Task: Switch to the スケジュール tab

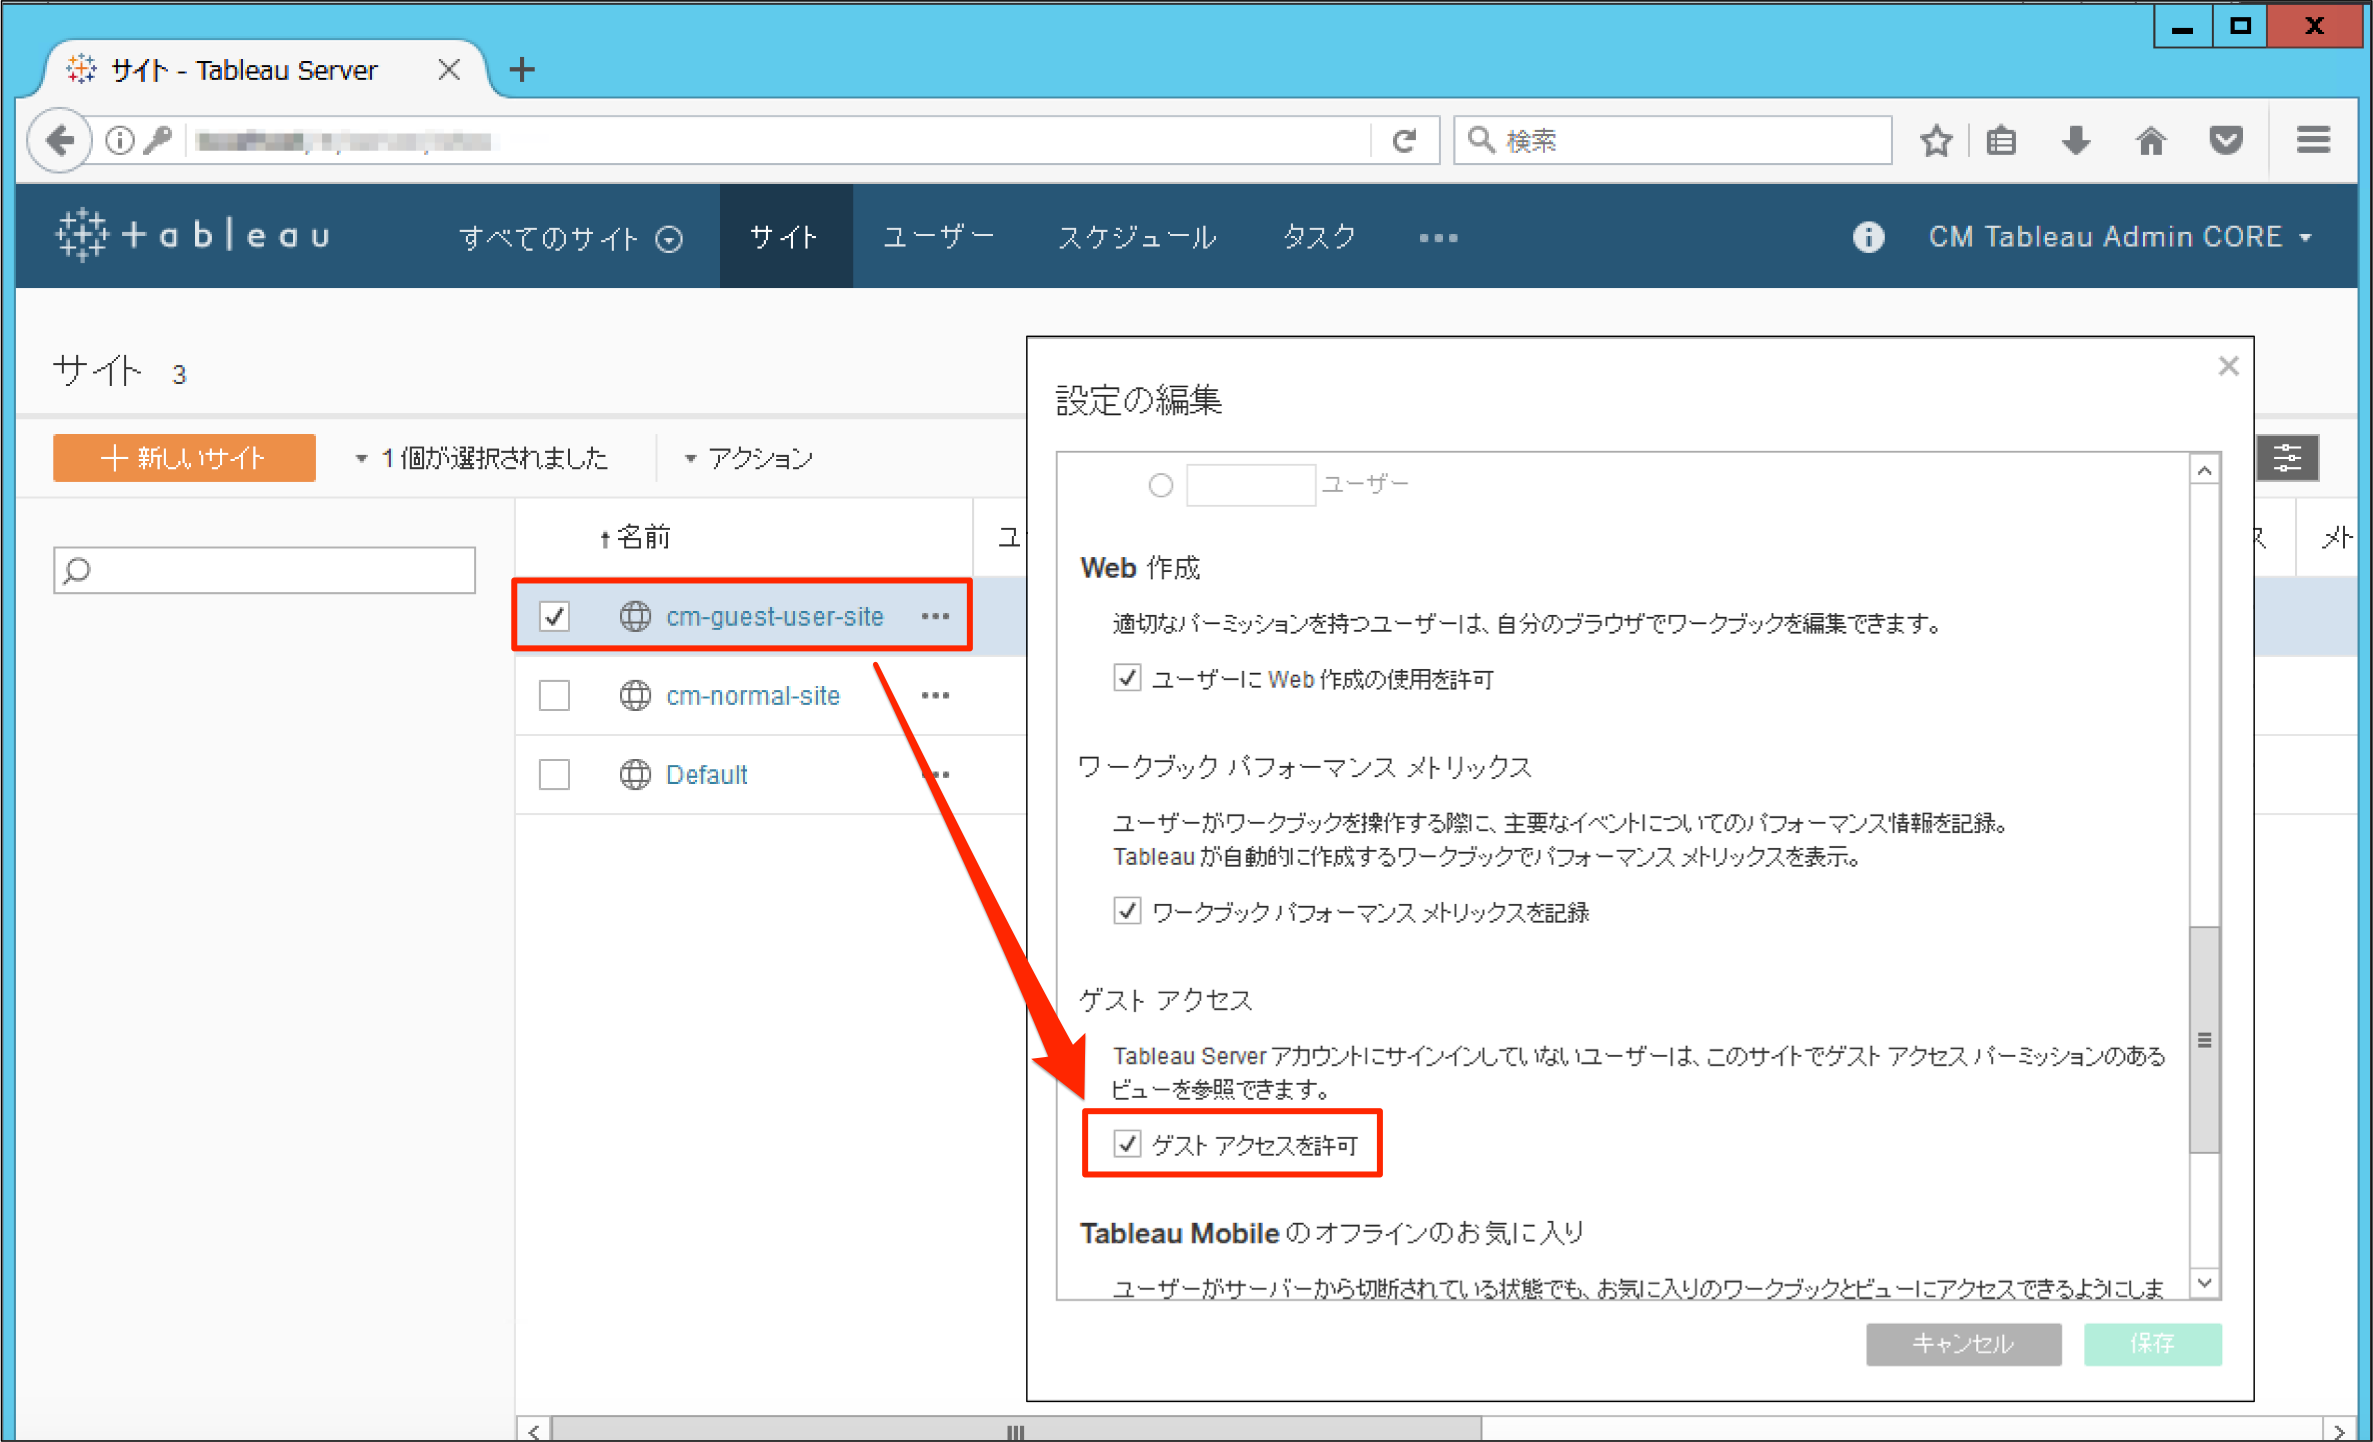Action: pos(1138,237)
